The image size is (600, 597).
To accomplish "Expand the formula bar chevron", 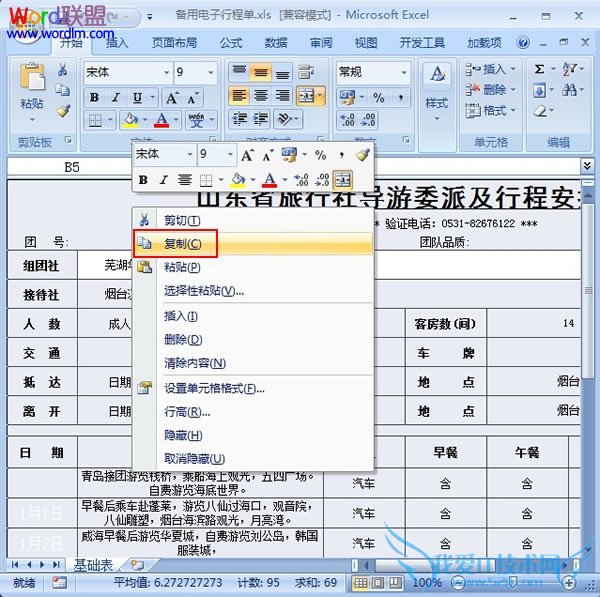I will (587, 166).
